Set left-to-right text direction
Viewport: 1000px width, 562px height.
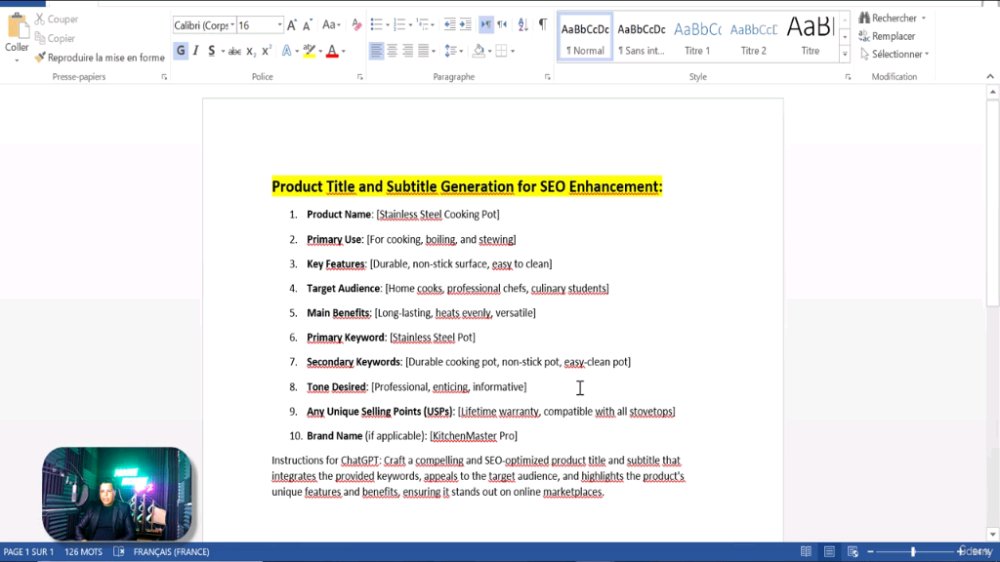point(486,25)
